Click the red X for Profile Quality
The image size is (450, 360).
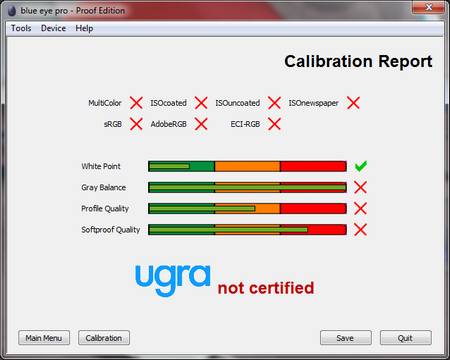(360, 209)
